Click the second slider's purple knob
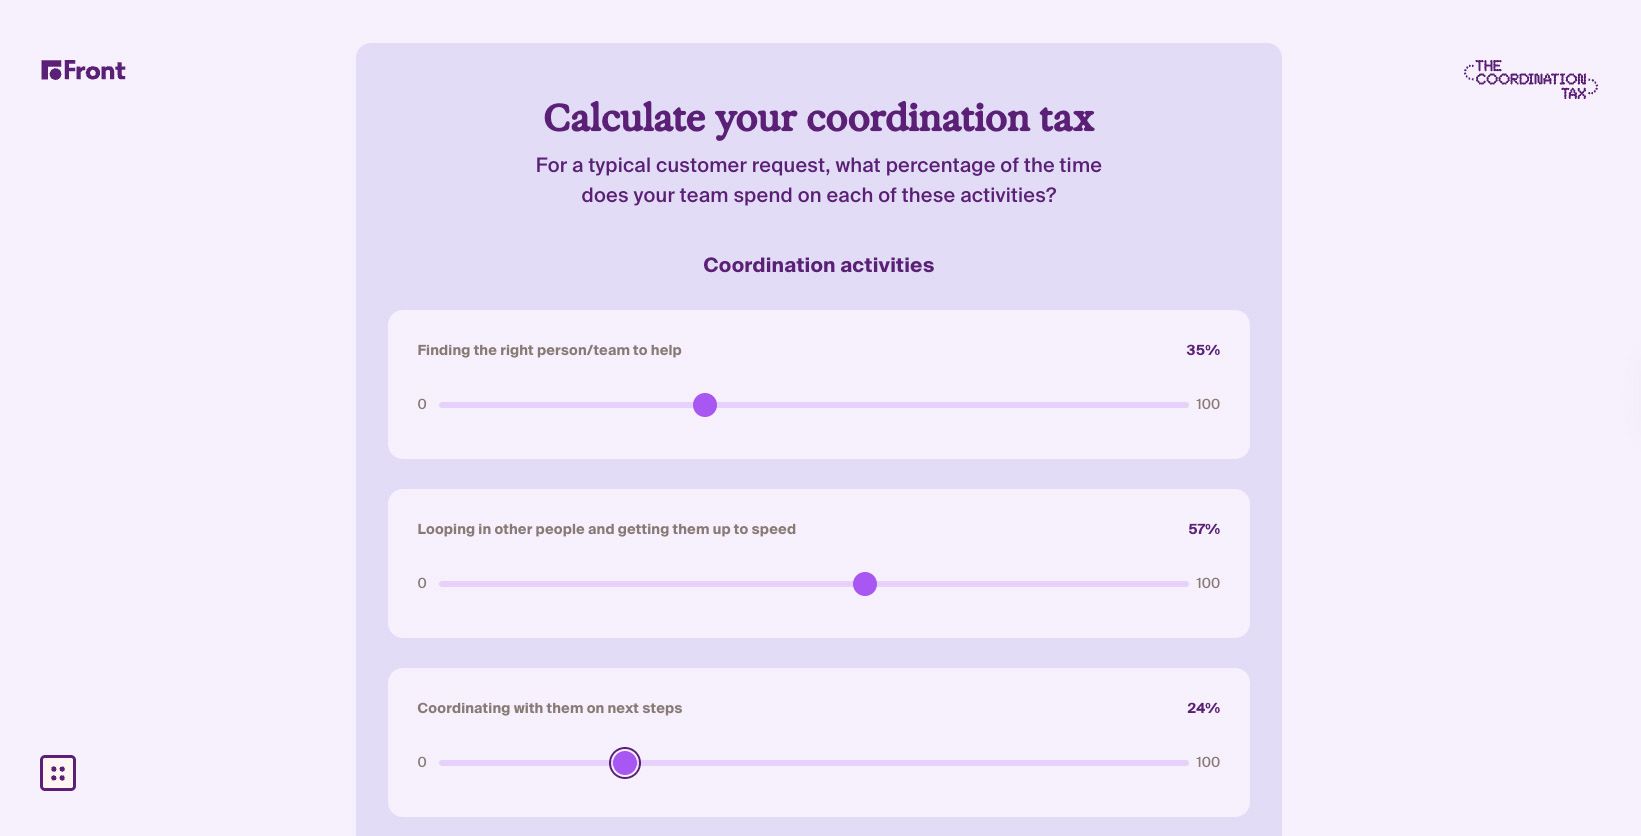 tap(864, 584)
